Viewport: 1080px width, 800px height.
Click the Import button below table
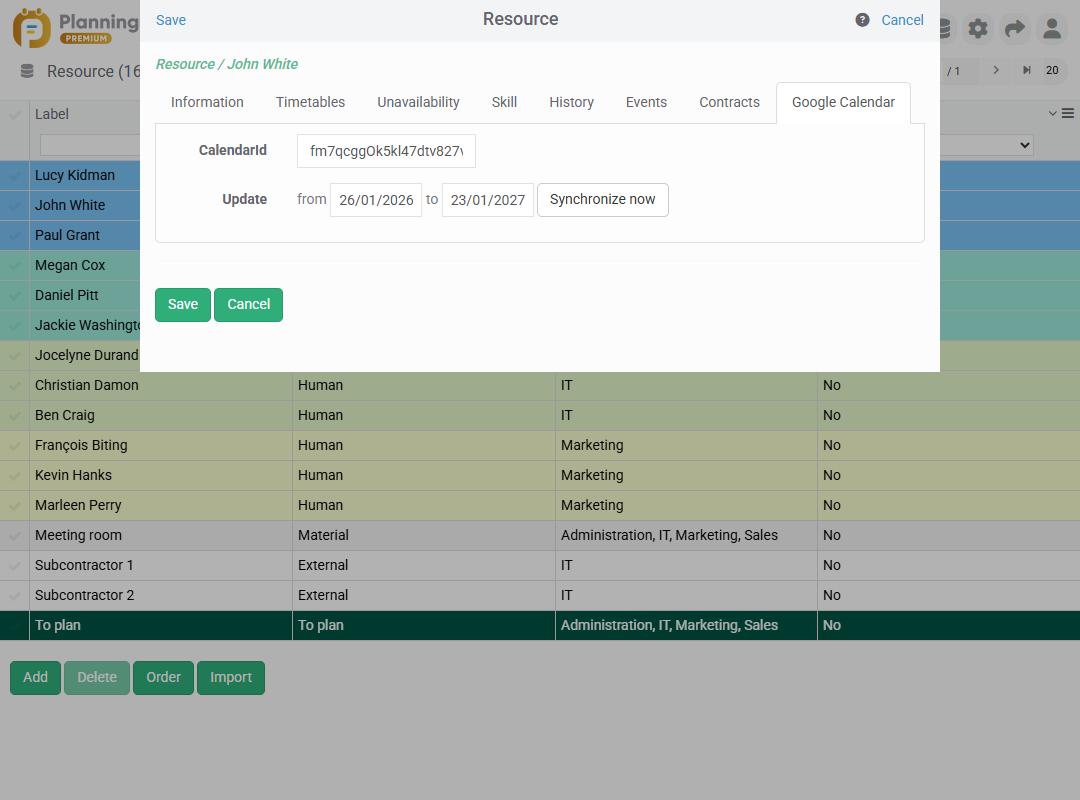click(x=231, y=677)
